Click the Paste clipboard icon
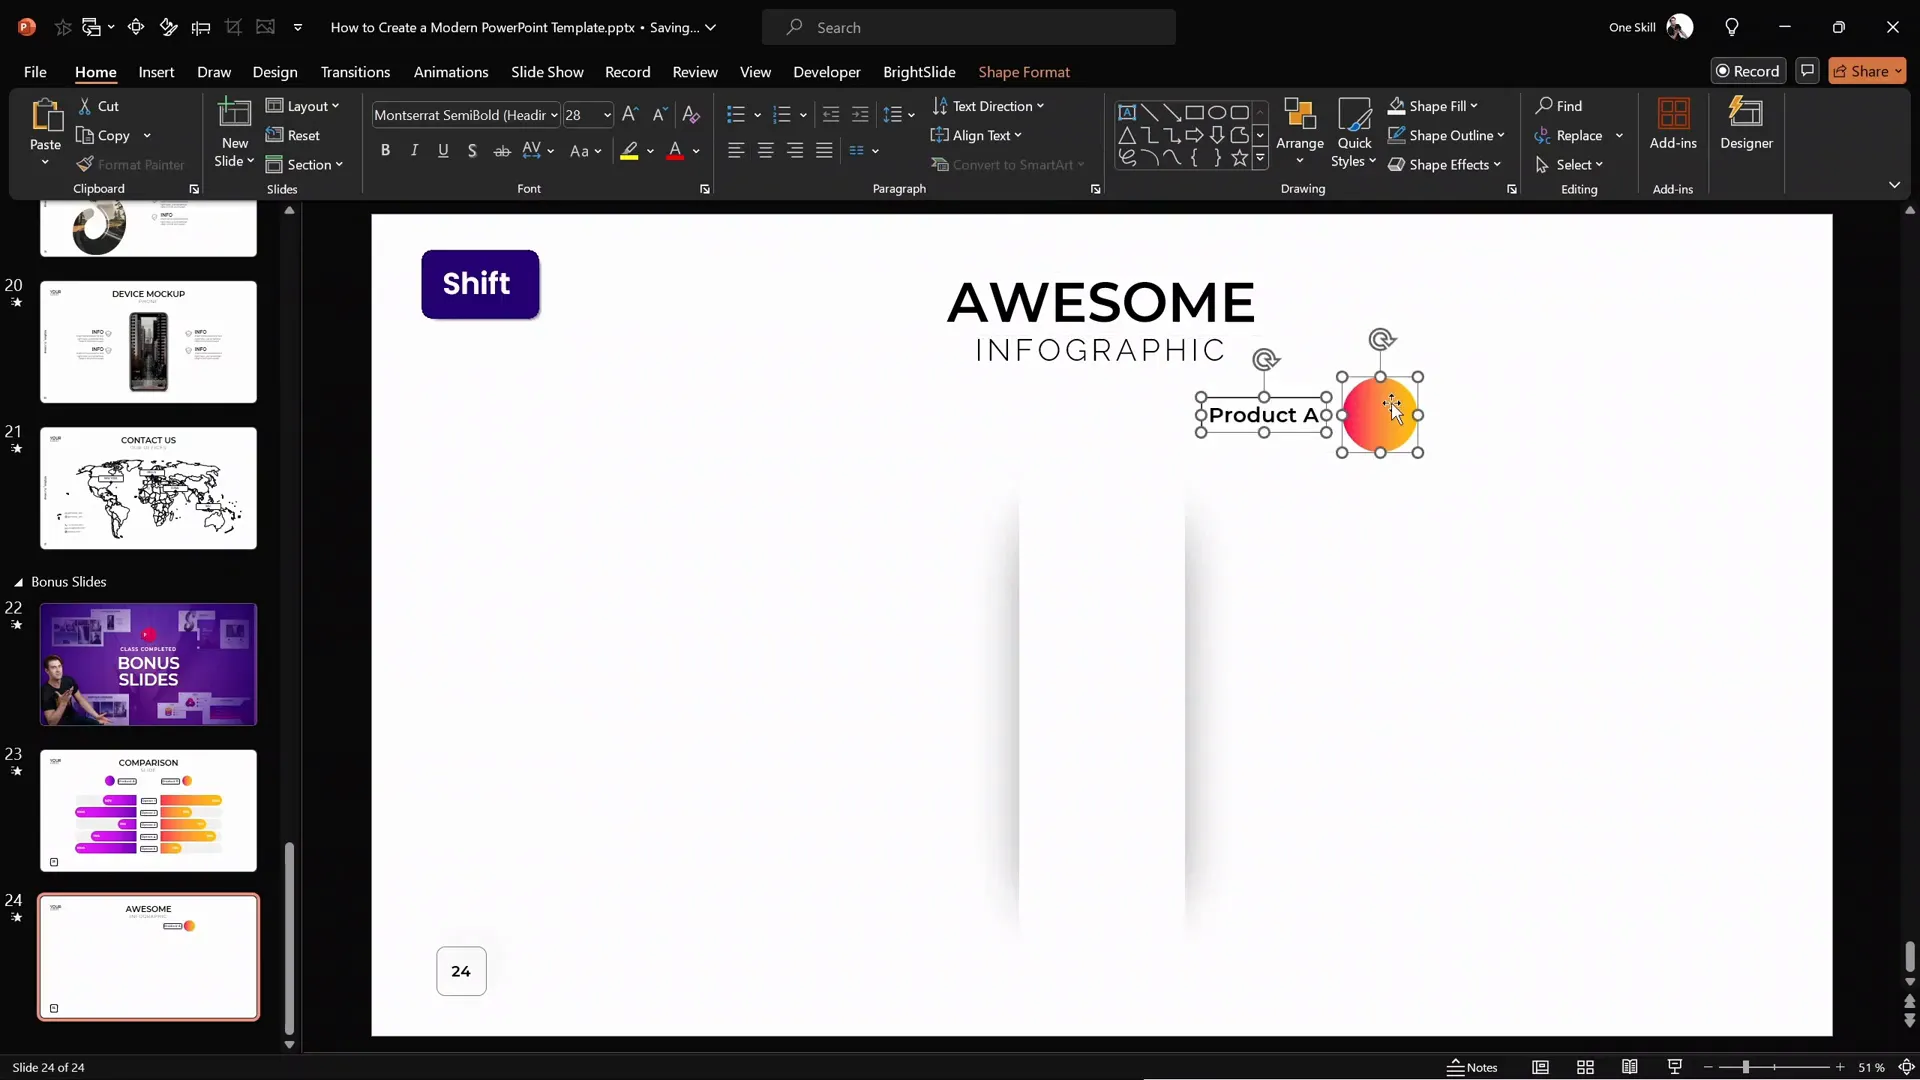This screenshot has width=1920, height=1080. (x=45, y=116)
